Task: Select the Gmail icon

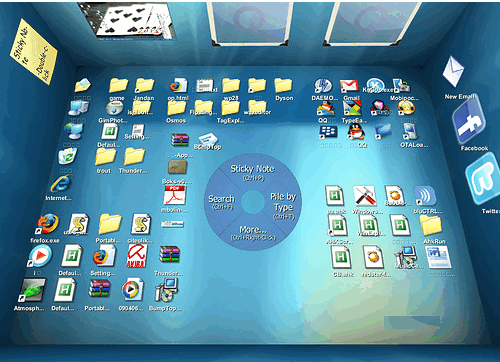Action: click(349, 86)
